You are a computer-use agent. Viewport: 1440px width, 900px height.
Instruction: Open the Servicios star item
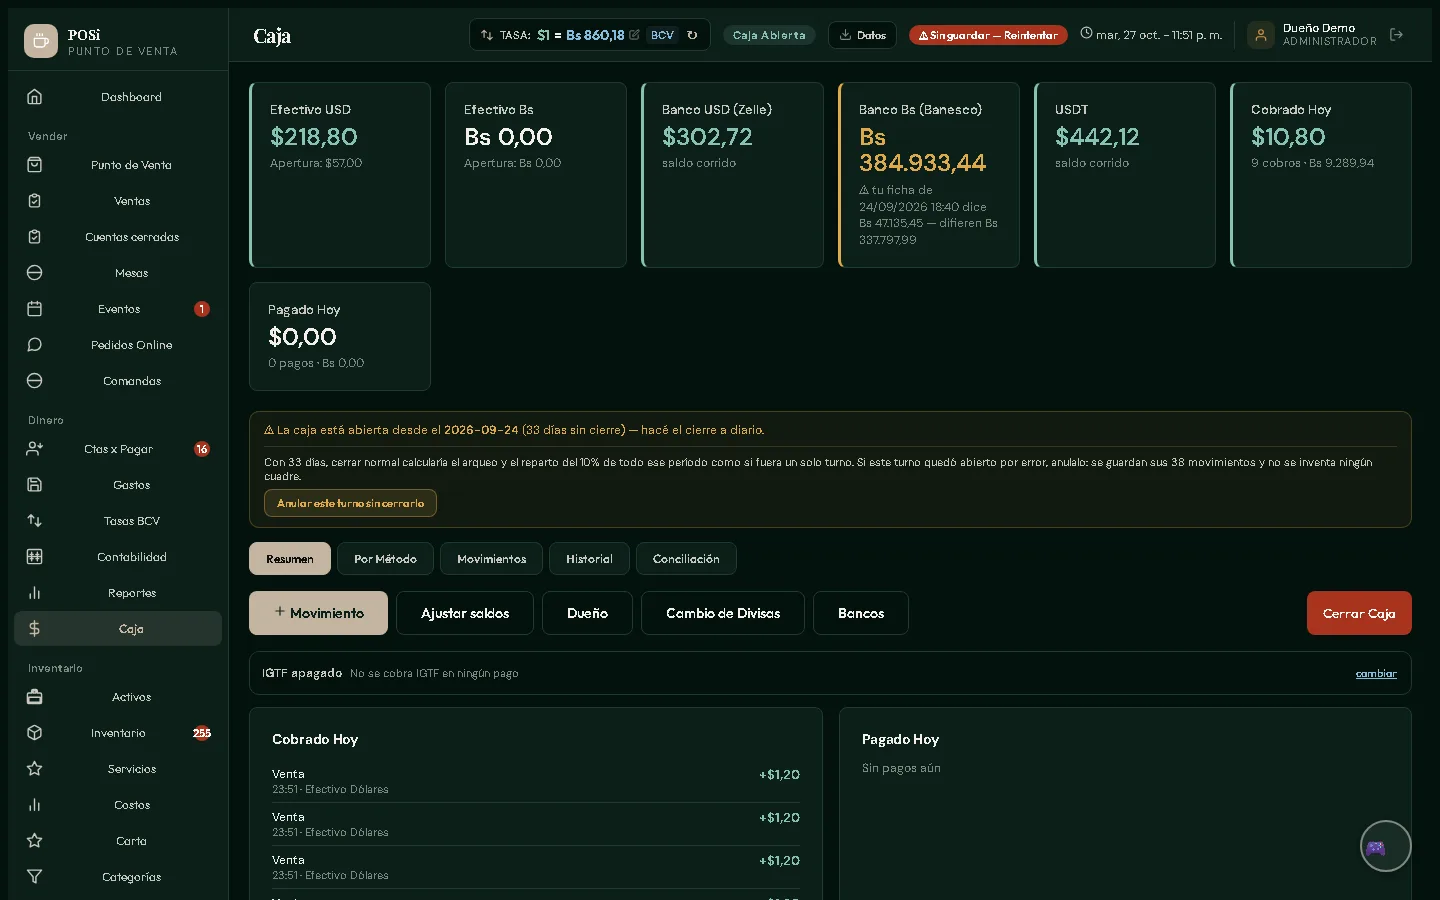click(118, 769)
